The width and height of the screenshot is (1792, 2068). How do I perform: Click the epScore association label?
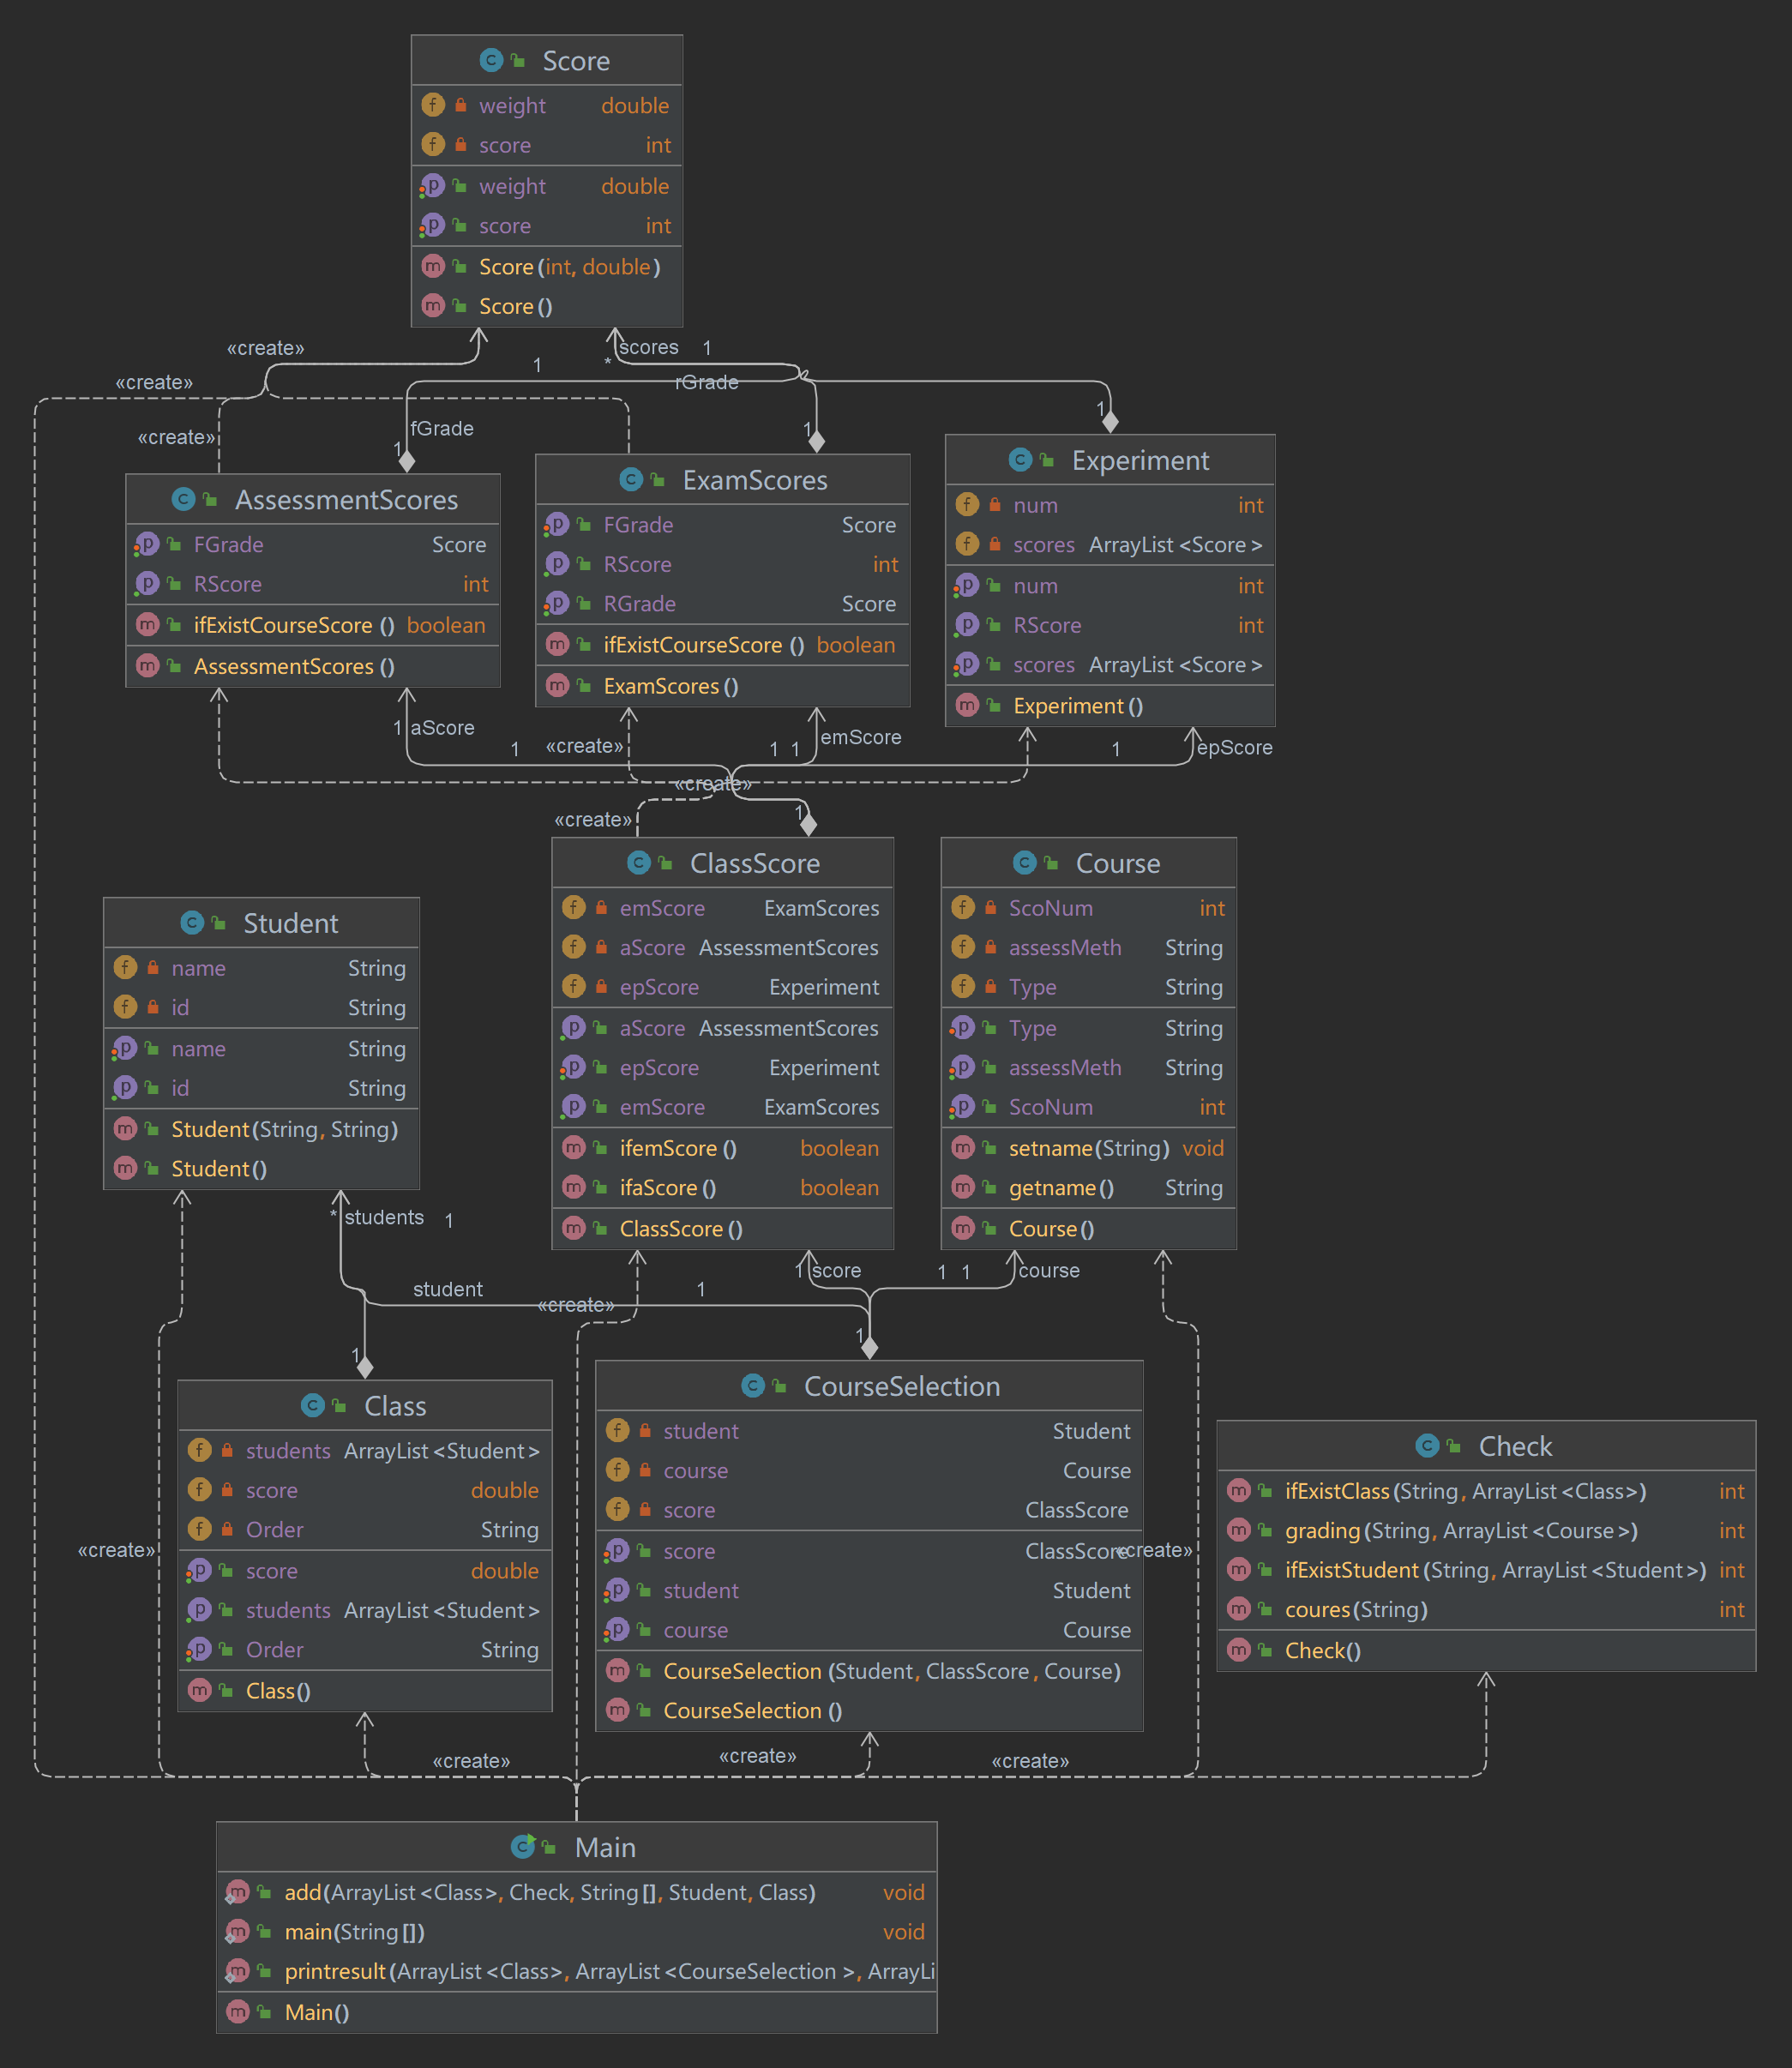pos(1234,747)
